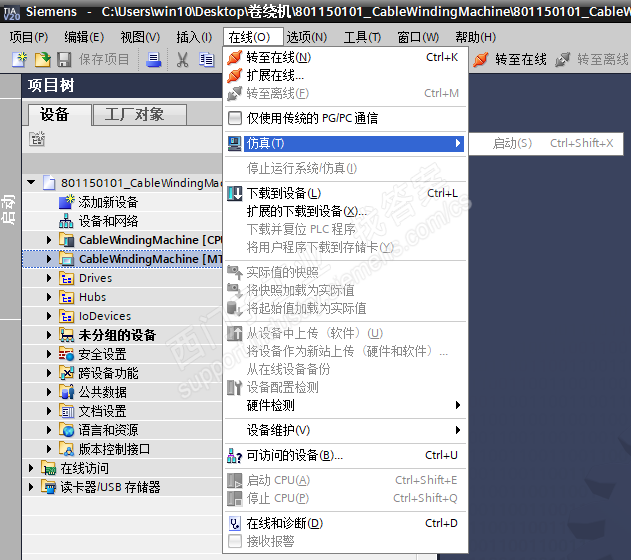The width and height of the screenshot is (631, 560).
Task: Click the Drives folder icon
Action: point(66,278)
